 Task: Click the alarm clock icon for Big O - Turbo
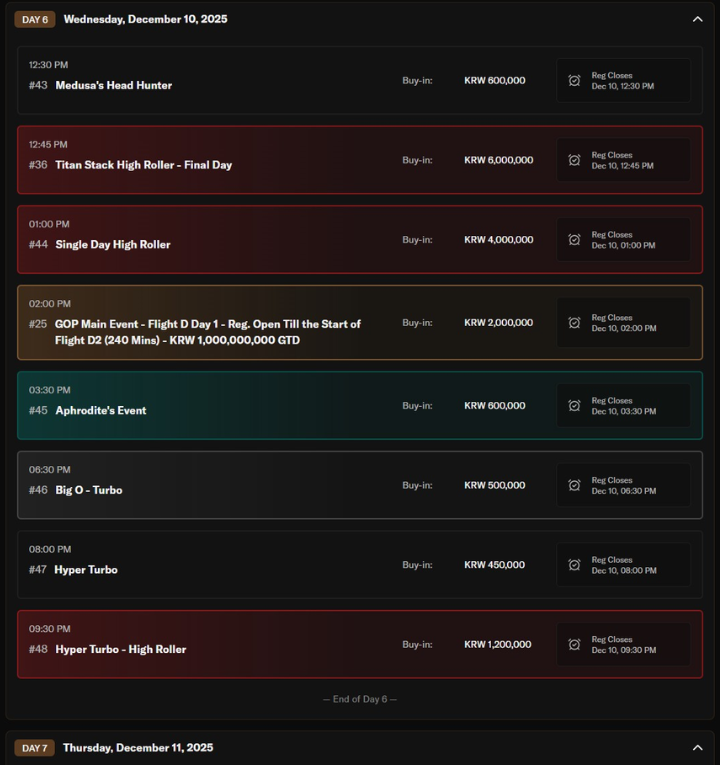click(574, 485)
